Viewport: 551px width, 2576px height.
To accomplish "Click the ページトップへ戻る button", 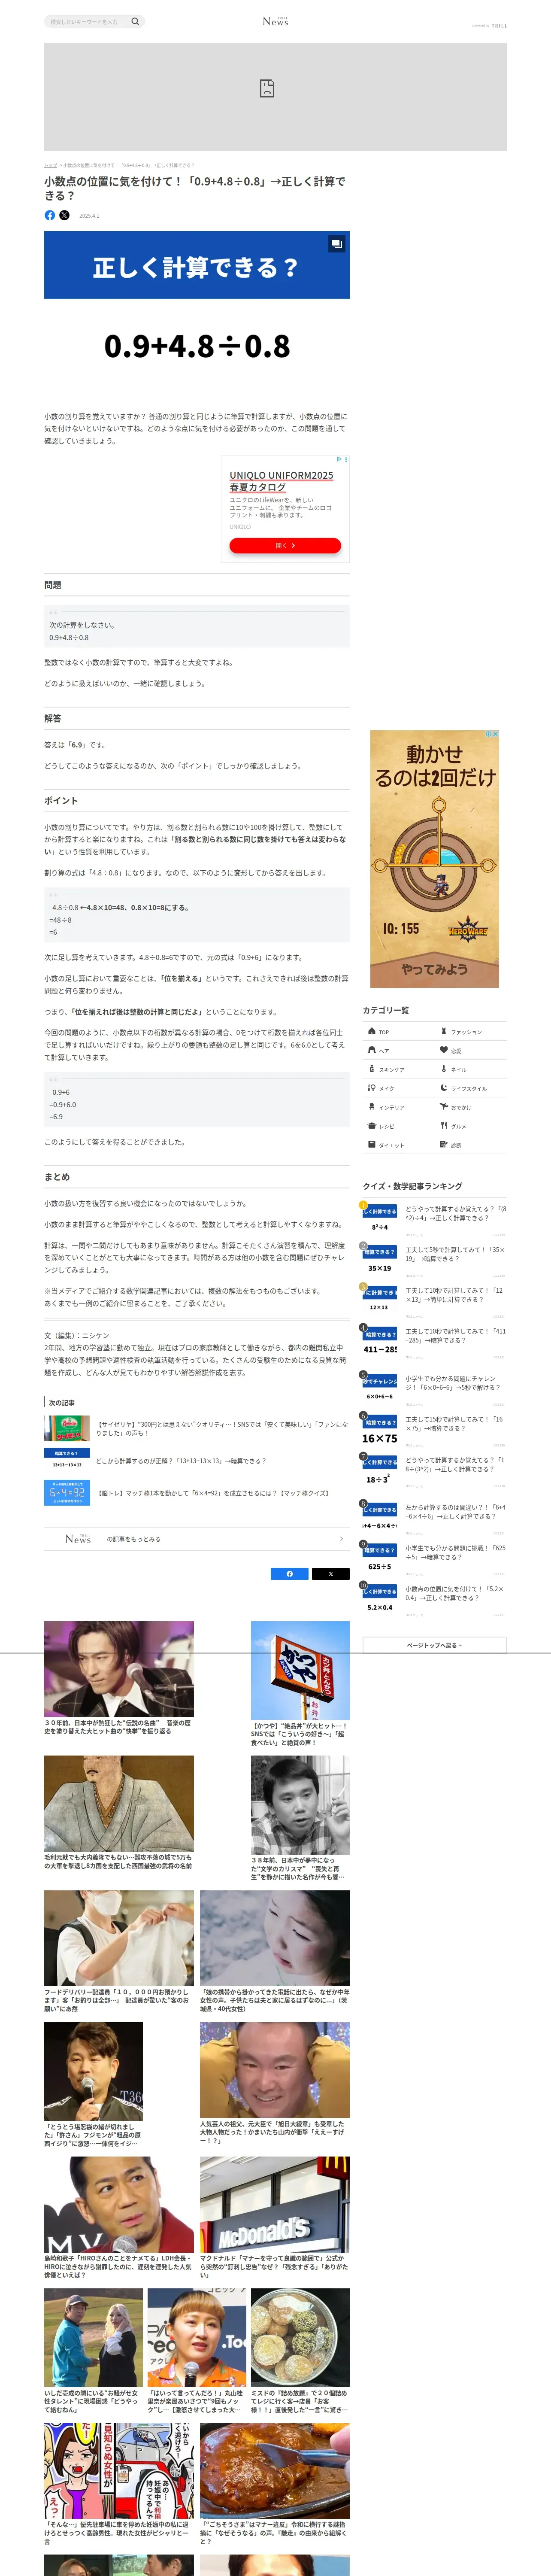I will click(x=434, y=1645).
